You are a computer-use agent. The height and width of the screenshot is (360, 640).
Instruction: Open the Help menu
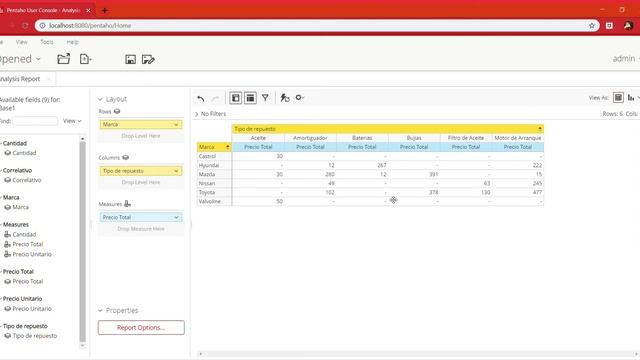[x=72, y=42]
